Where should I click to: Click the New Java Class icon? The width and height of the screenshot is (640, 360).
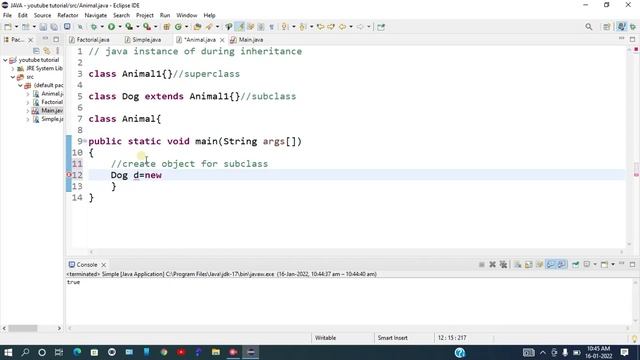point(178,27)
